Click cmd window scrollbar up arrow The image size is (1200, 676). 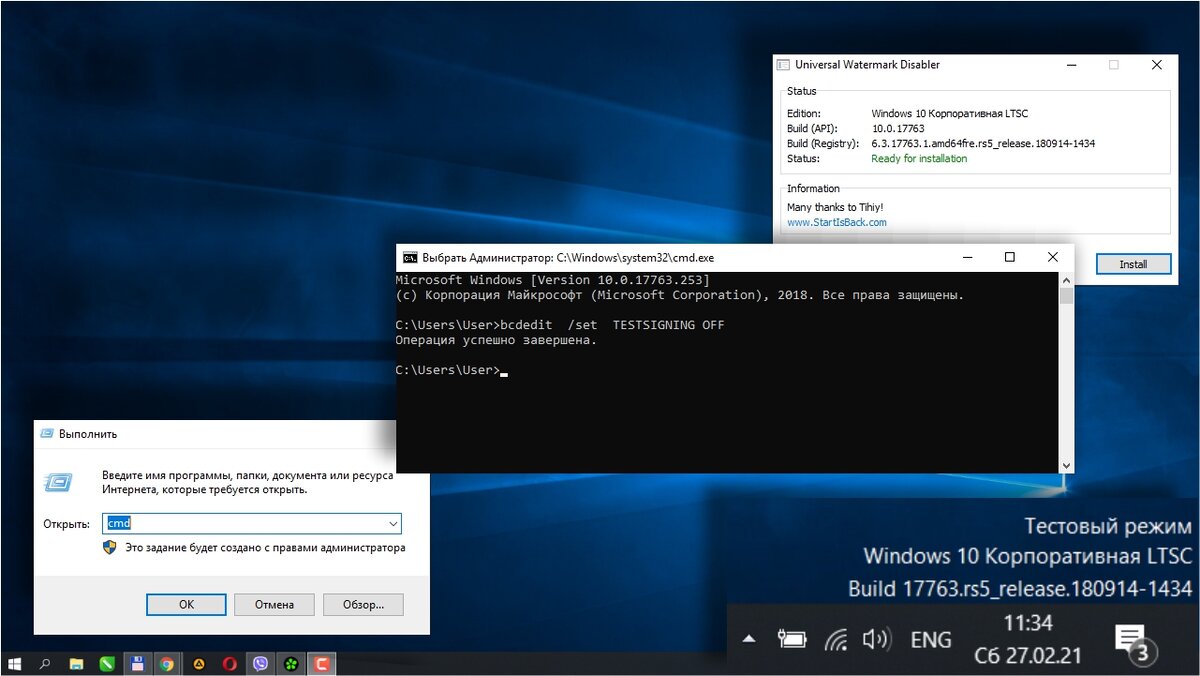click(x=1066, y=279)
